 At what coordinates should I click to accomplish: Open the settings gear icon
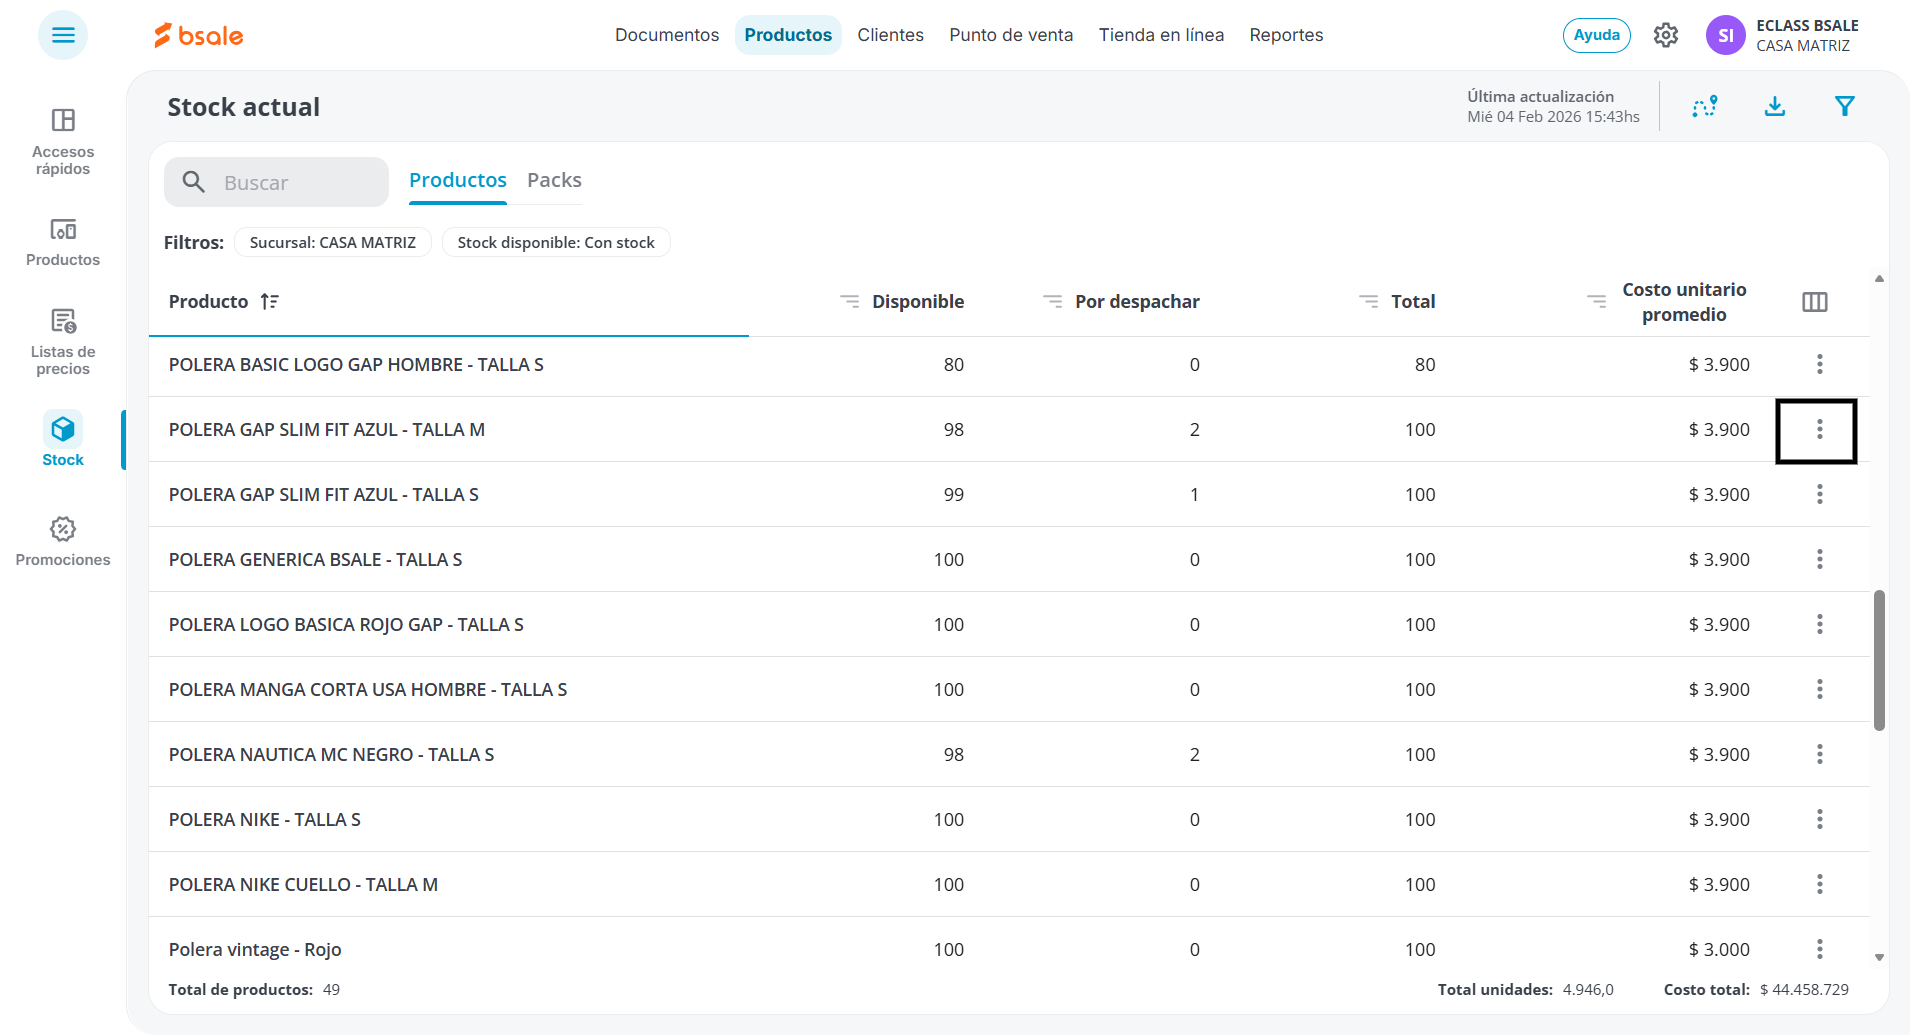[x=1666, y=35]
